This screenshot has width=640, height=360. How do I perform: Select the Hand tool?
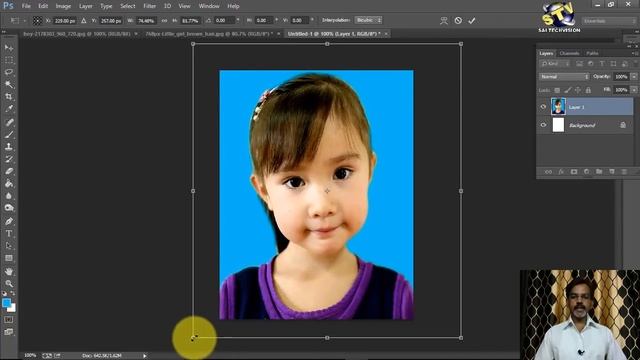pos(9,271)
